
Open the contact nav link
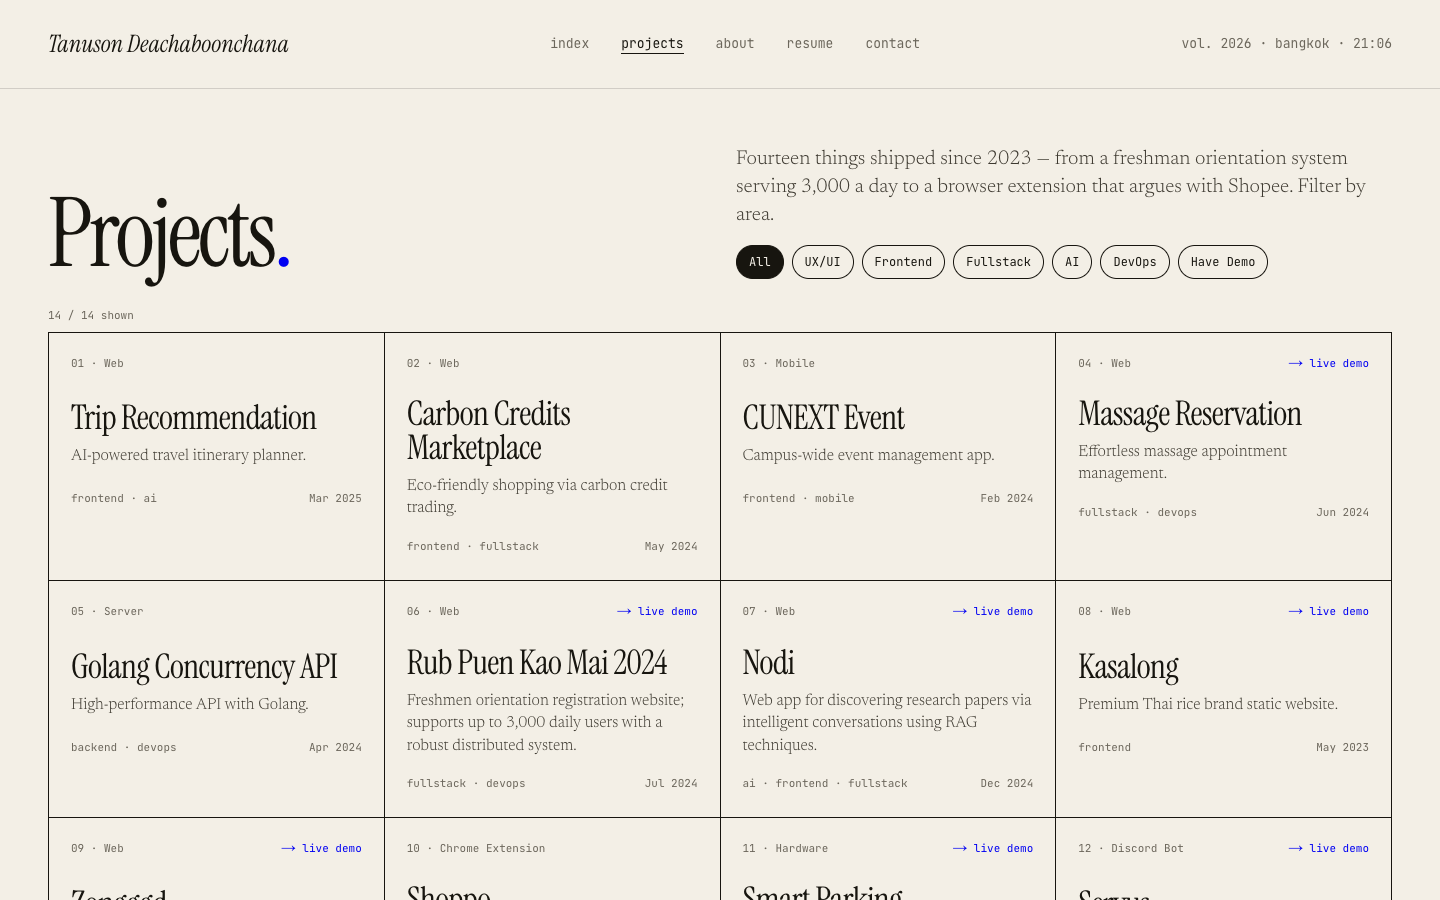(x=892, y=43)
